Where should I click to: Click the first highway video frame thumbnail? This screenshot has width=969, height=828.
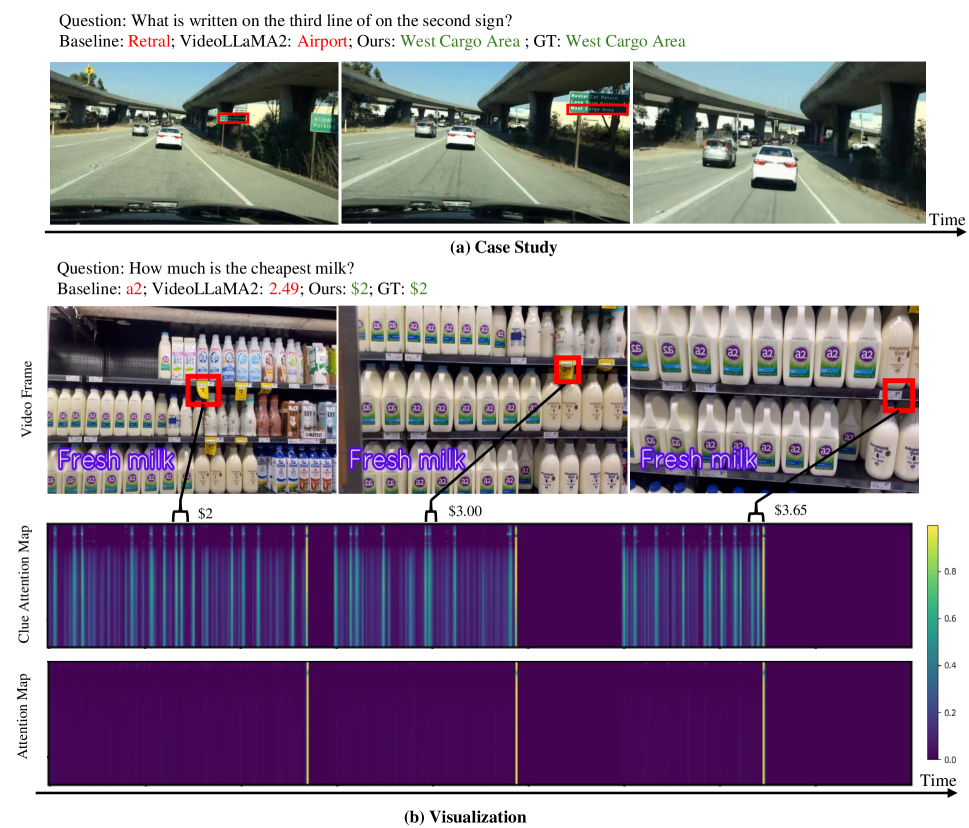tap(194, 143)
